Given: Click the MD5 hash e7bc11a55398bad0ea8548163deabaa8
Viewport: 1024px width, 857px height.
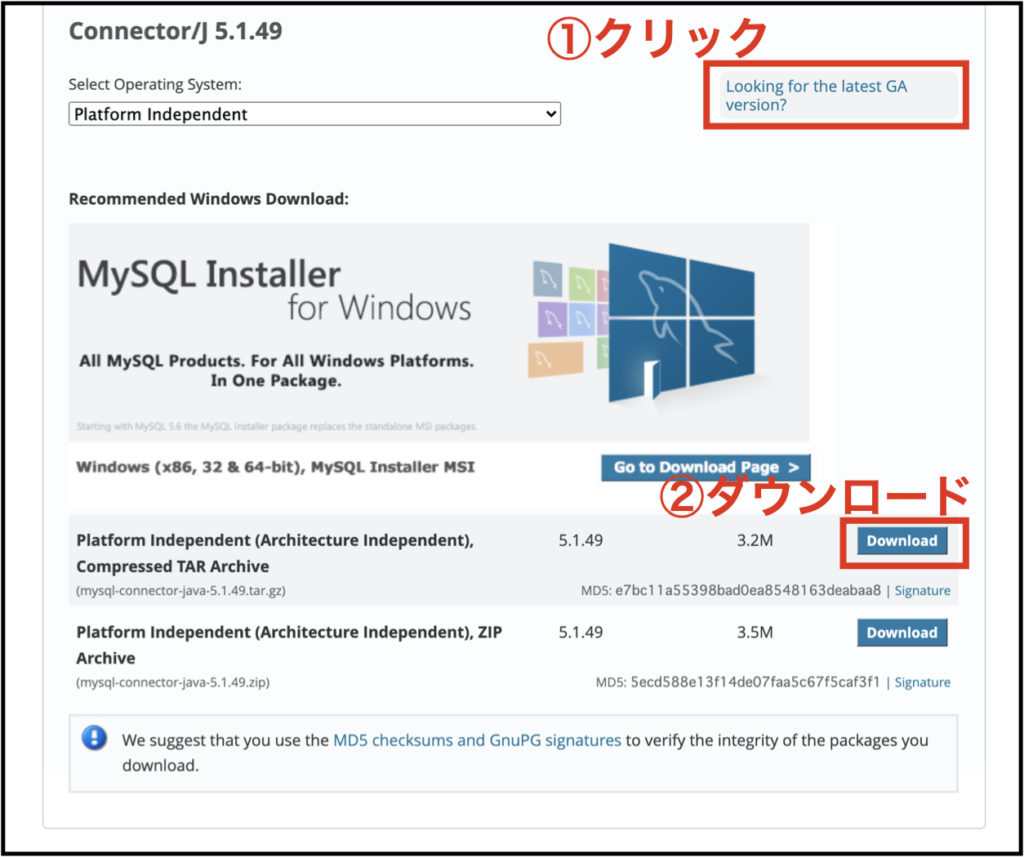Looking at the screenshot, I should [x=748, y=590].
